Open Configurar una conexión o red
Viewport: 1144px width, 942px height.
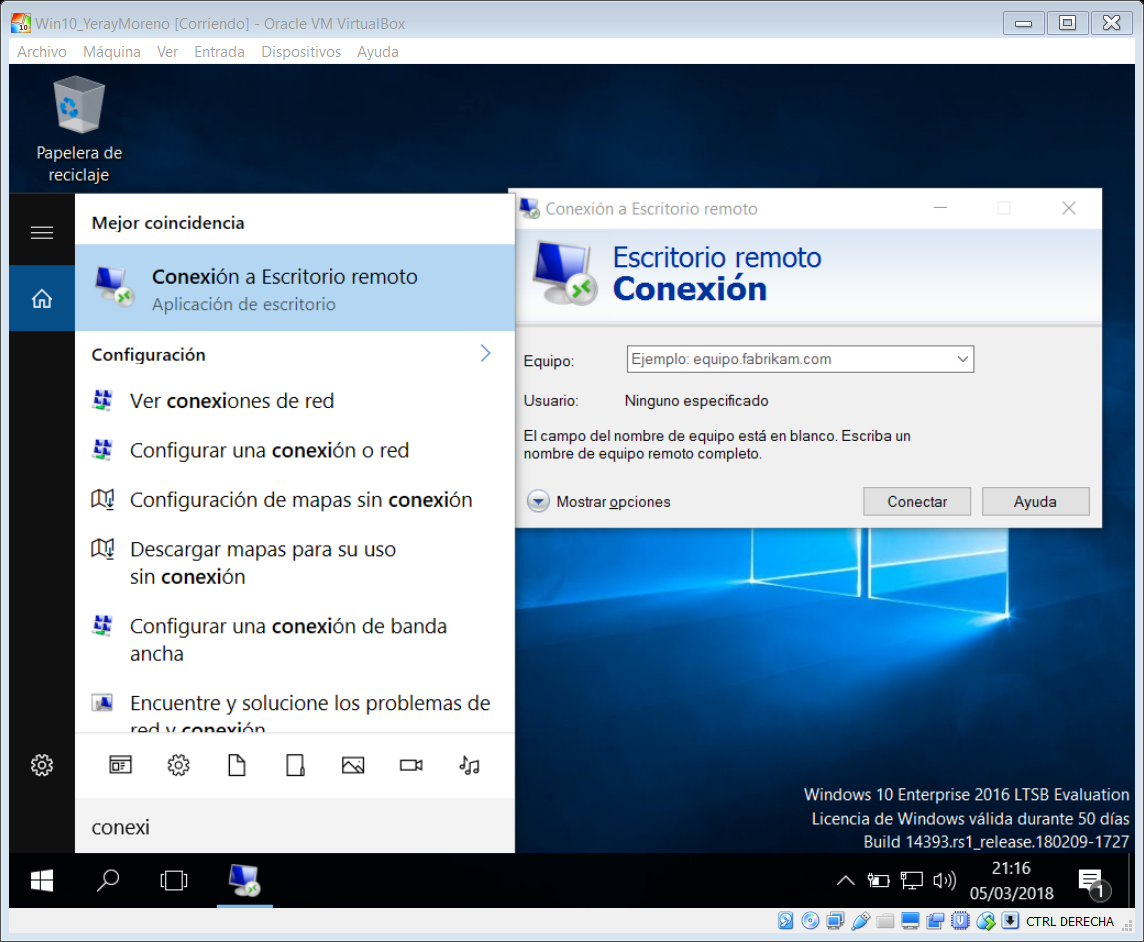pos(295,450)
